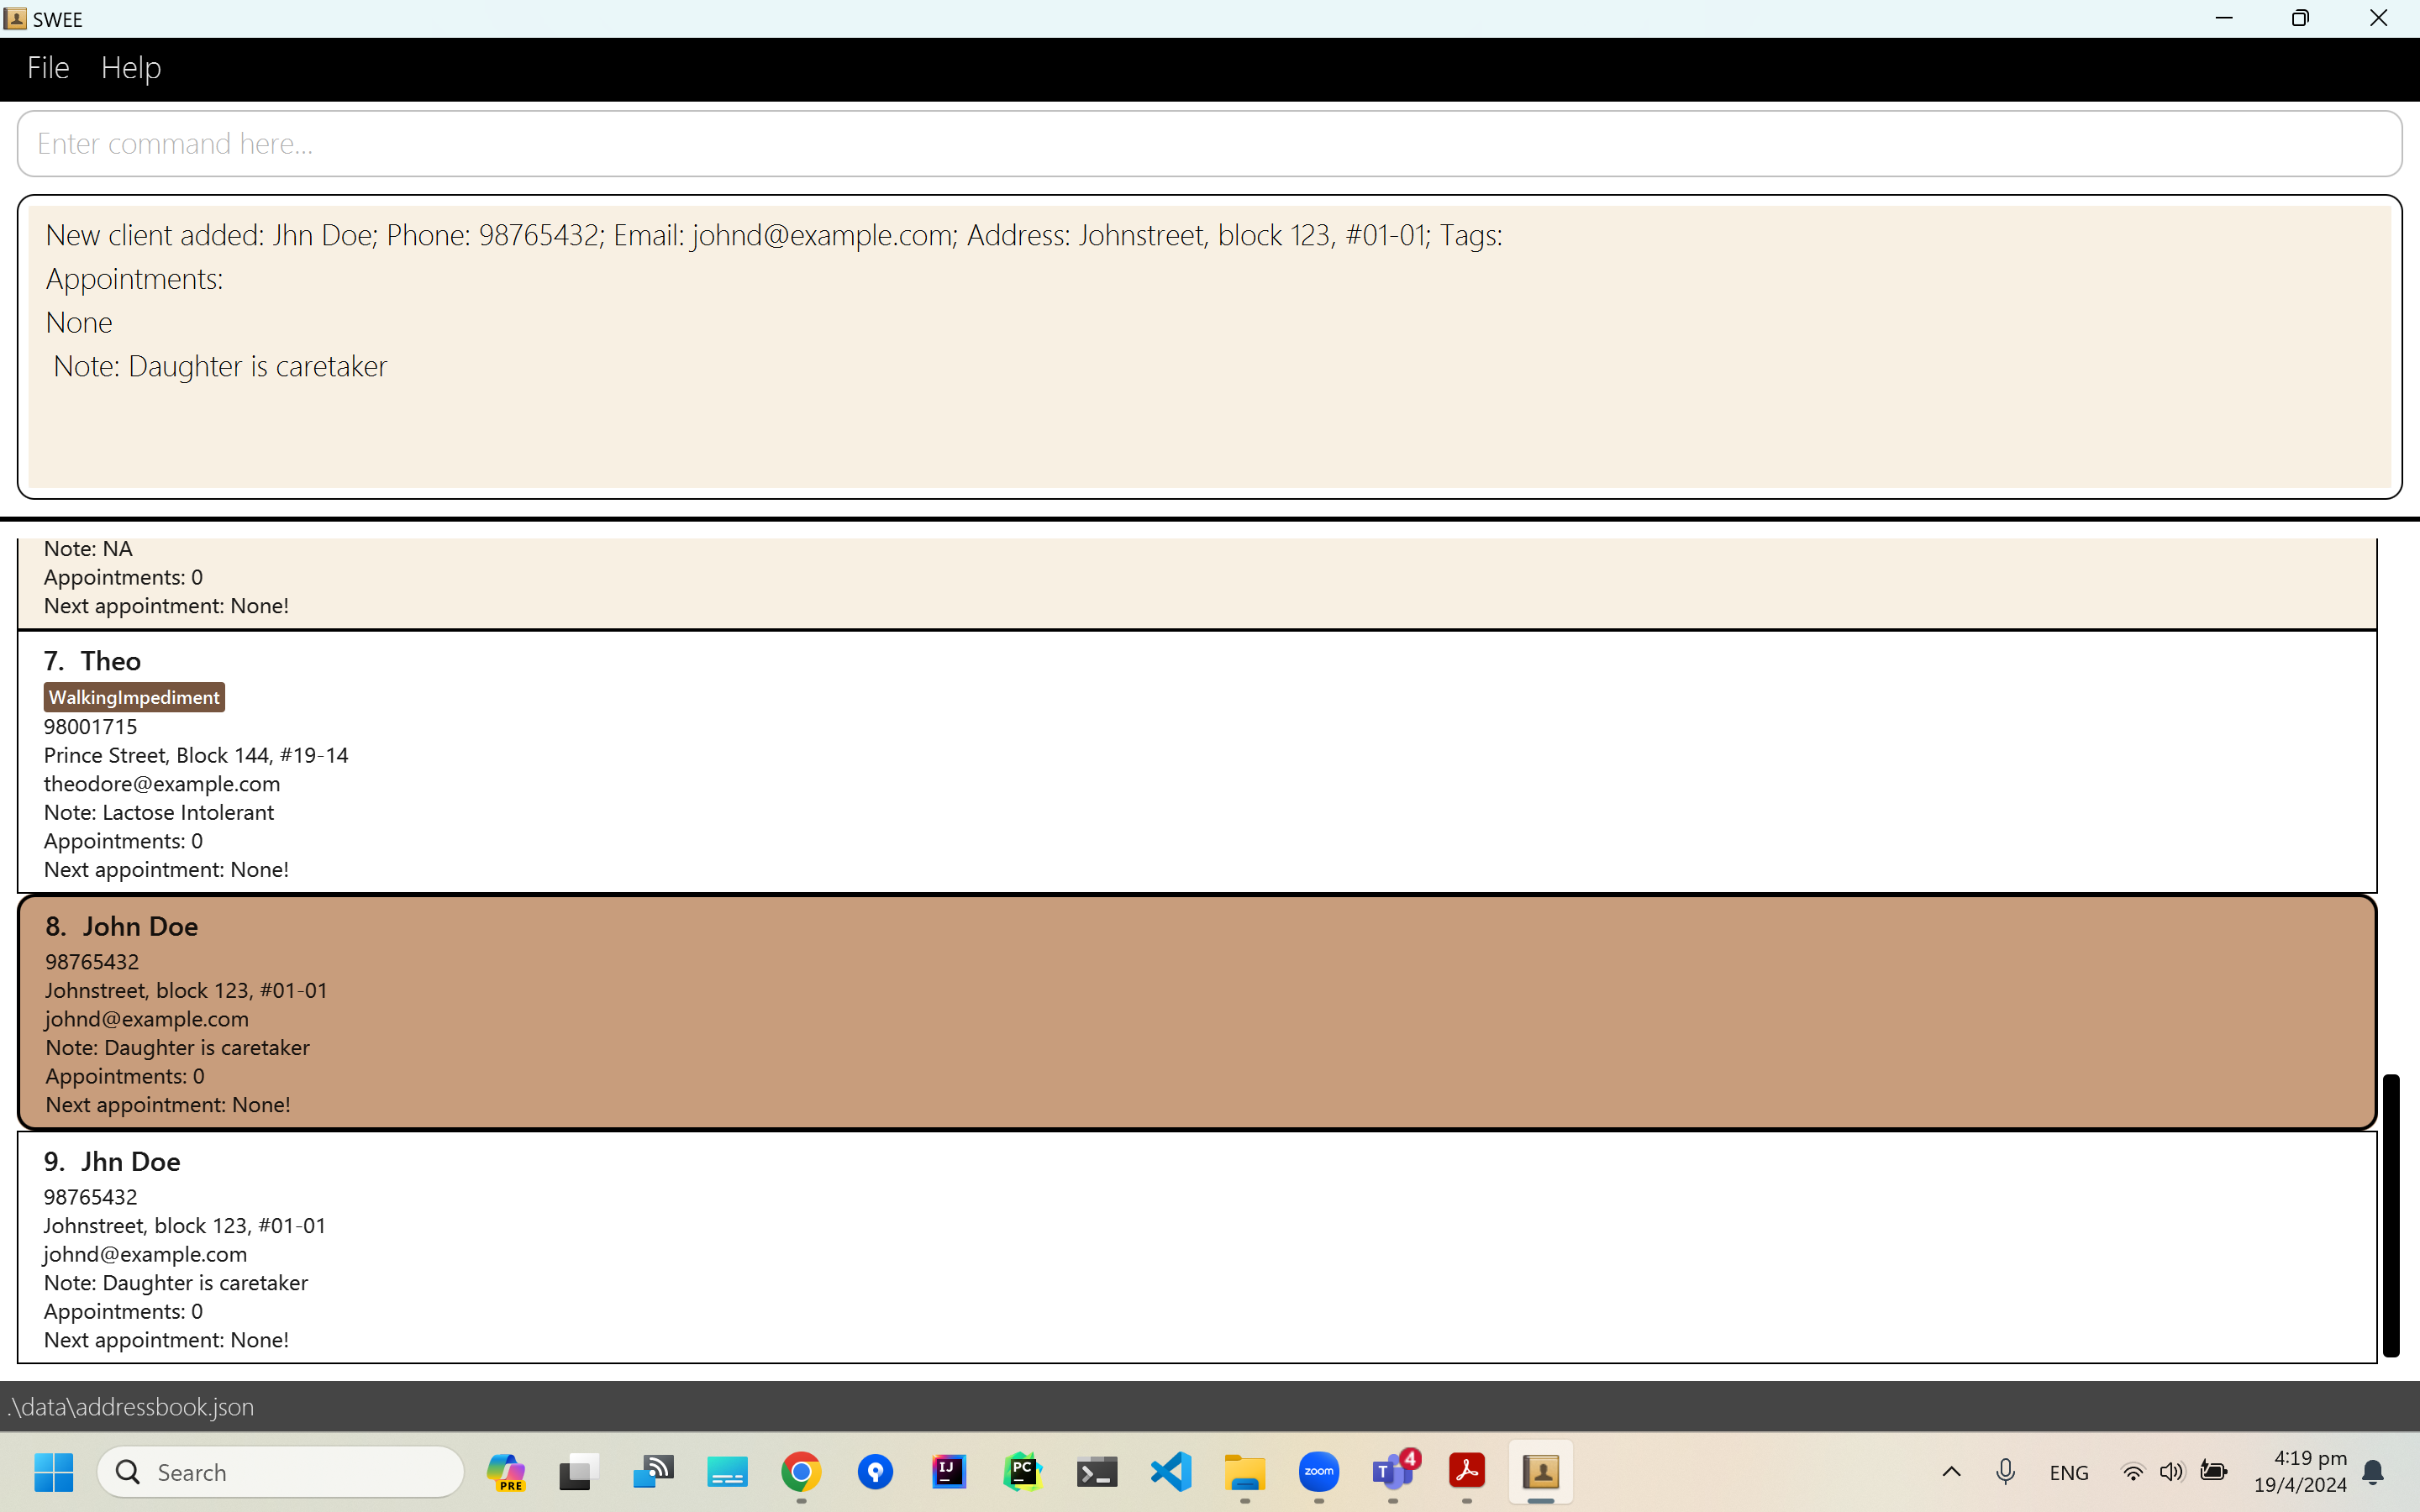Click the command input field

click(x=1208, y=144)
